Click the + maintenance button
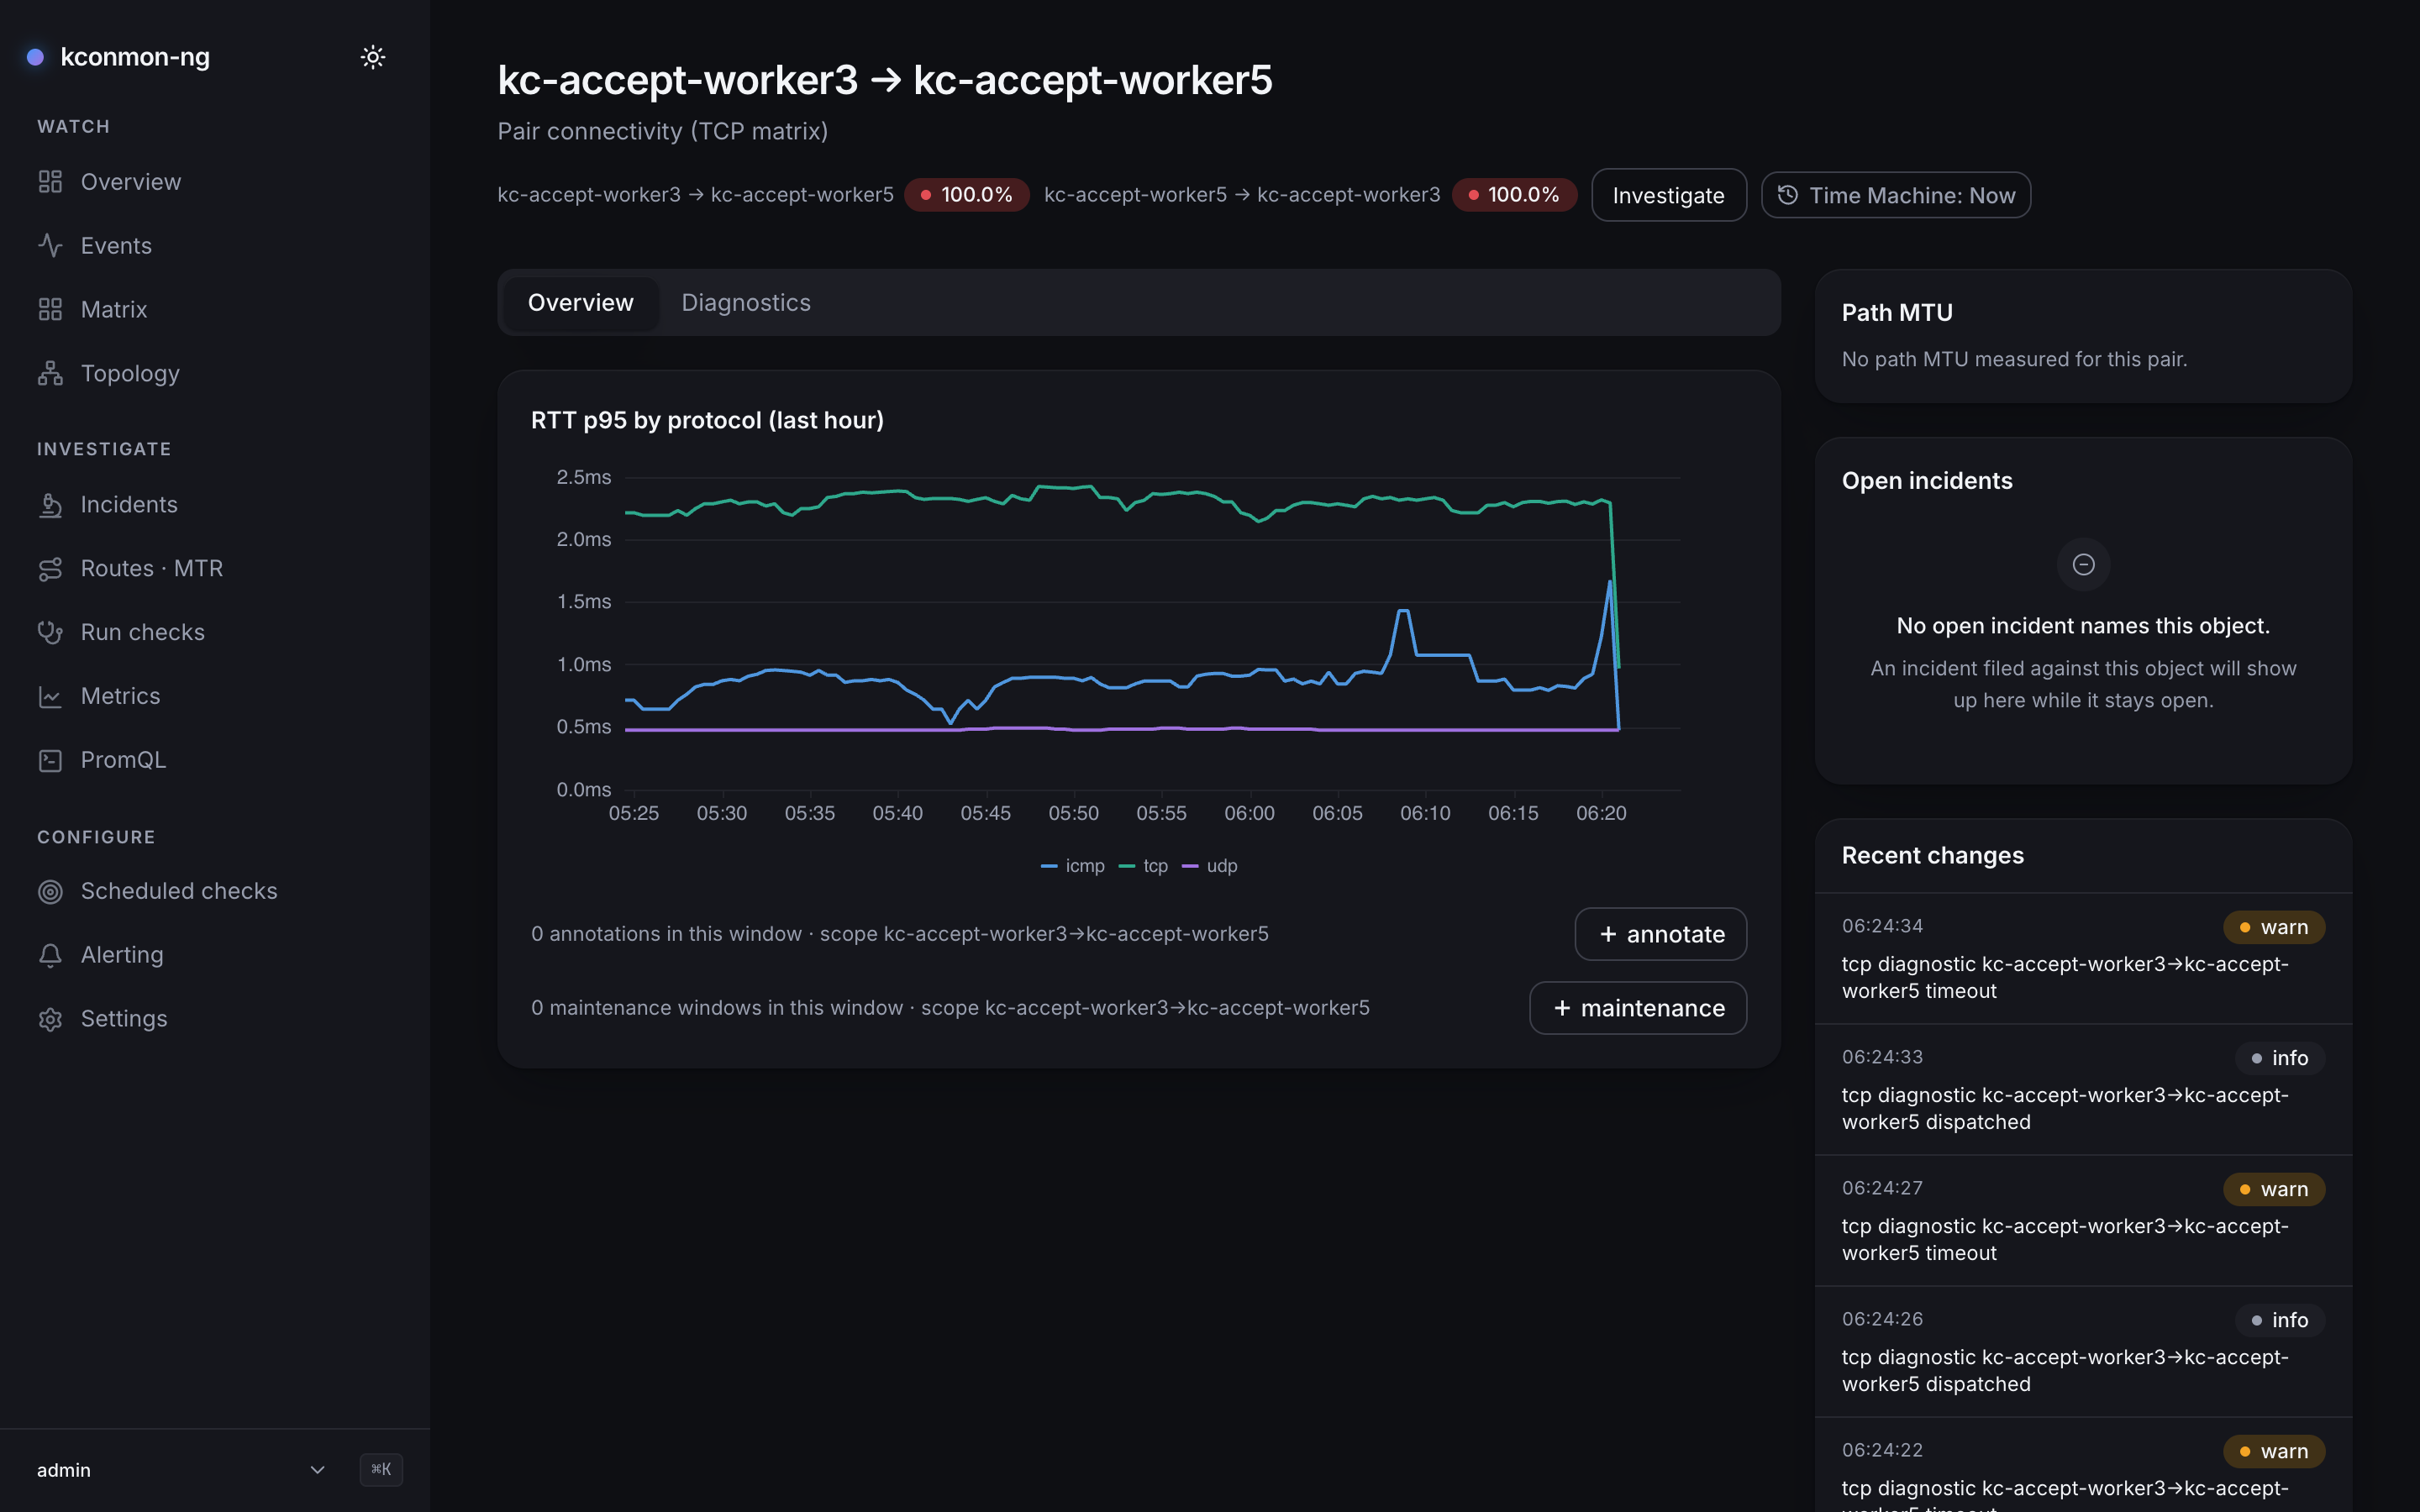 1638,1008
